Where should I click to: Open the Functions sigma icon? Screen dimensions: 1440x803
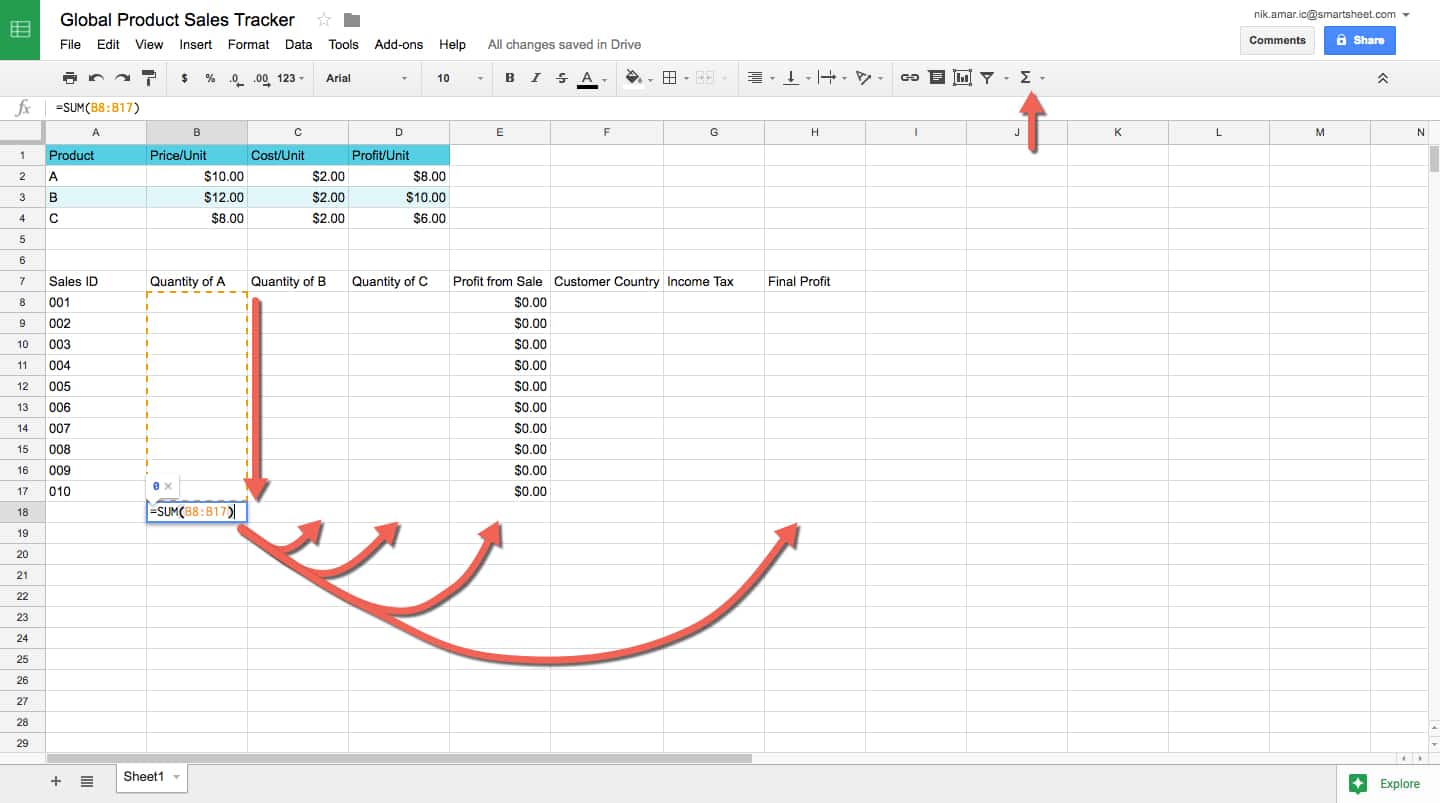(x=1025, y=78)
